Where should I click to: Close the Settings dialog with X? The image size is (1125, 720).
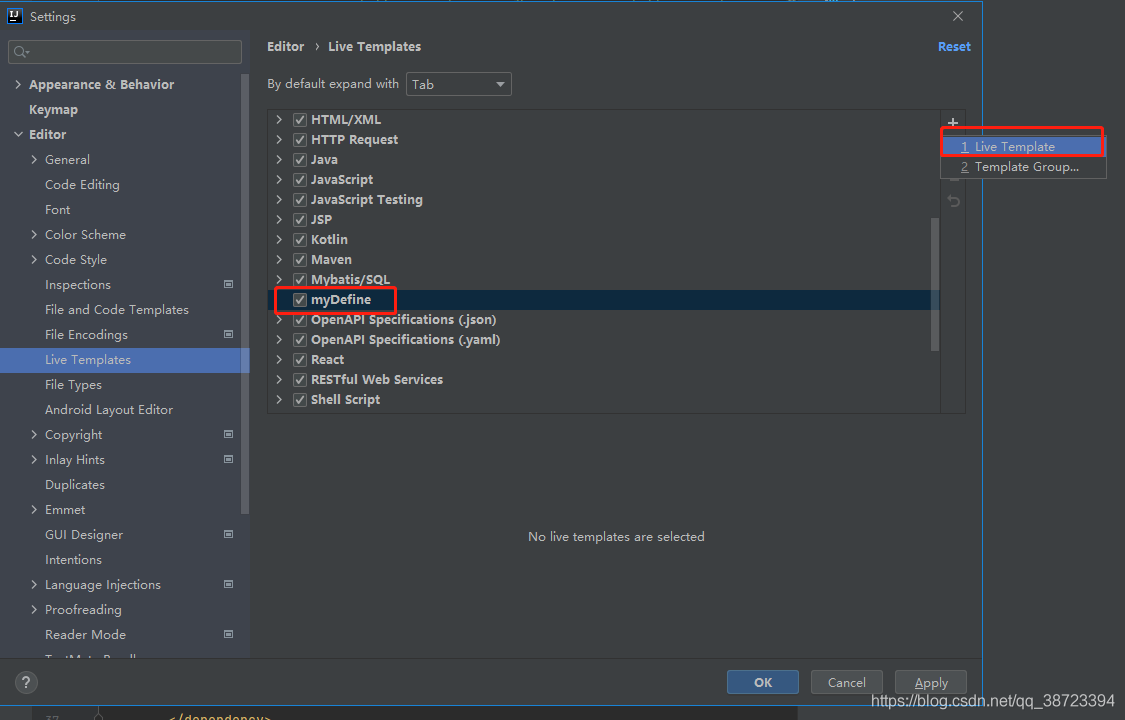(x=958, y=16)
